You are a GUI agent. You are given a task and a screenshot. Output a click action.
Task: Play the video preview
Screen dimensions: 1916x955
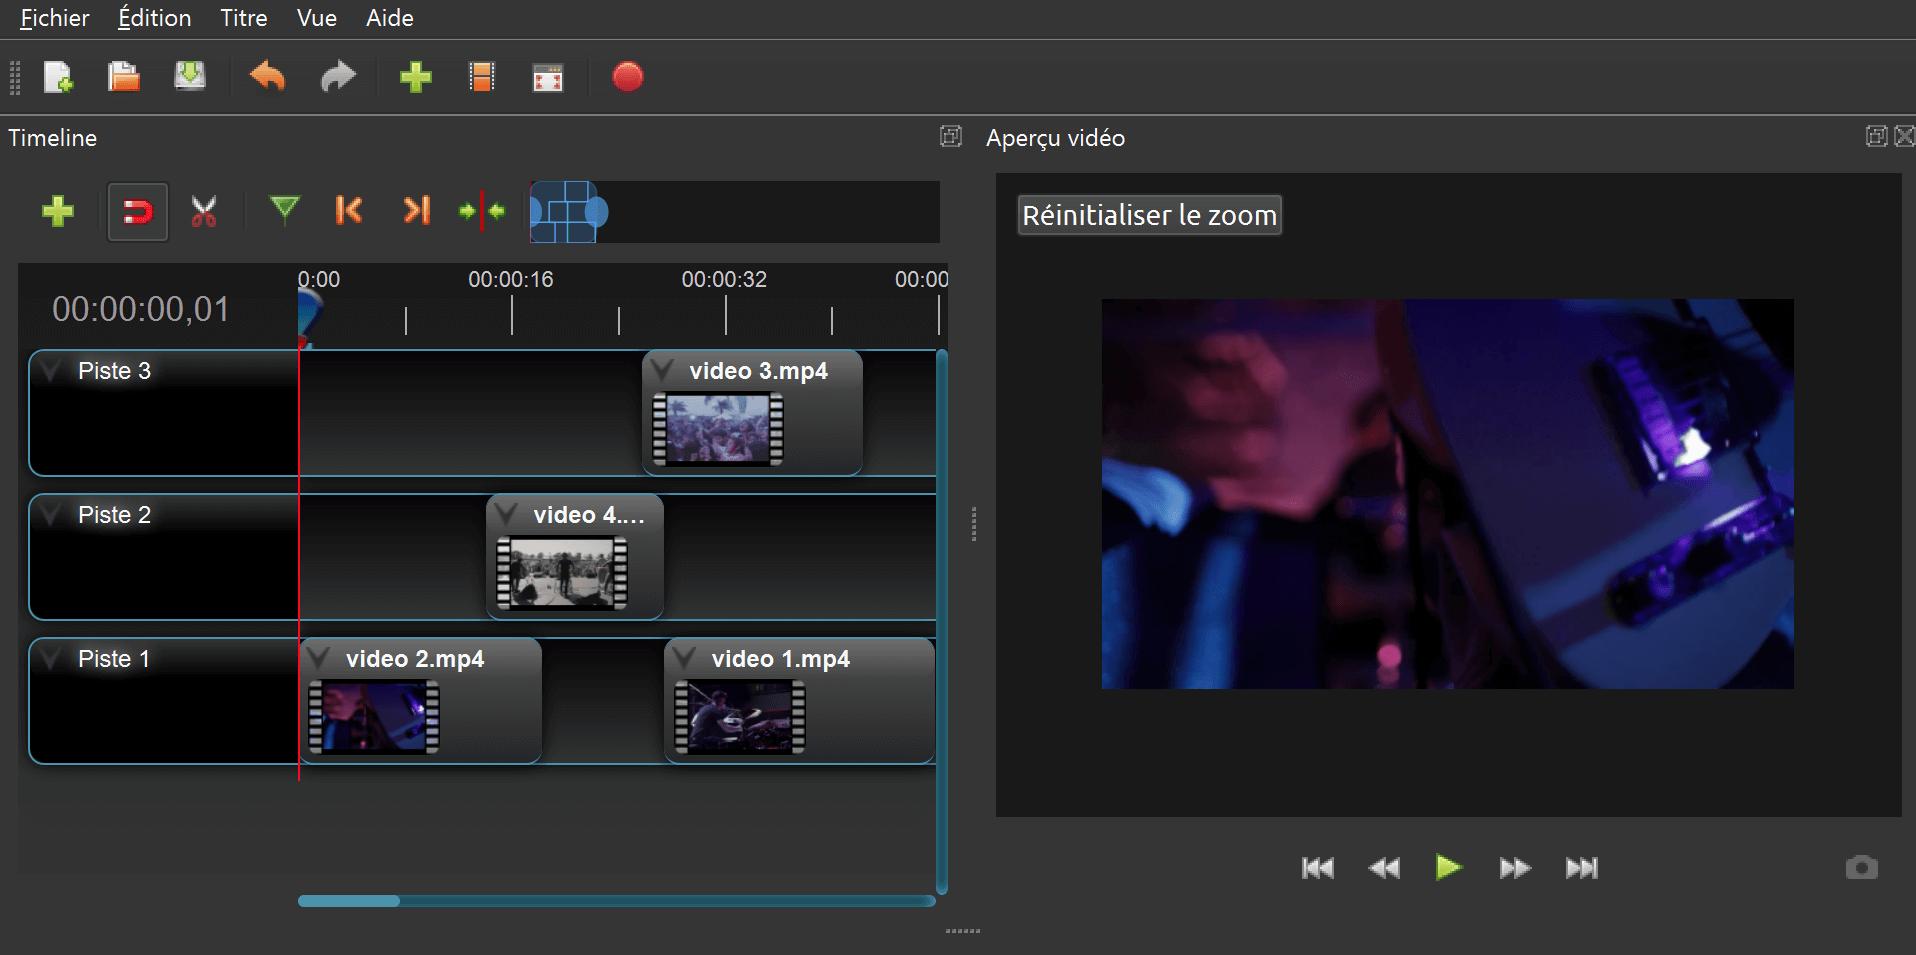pyautogui.click(x=1449, y=867)
